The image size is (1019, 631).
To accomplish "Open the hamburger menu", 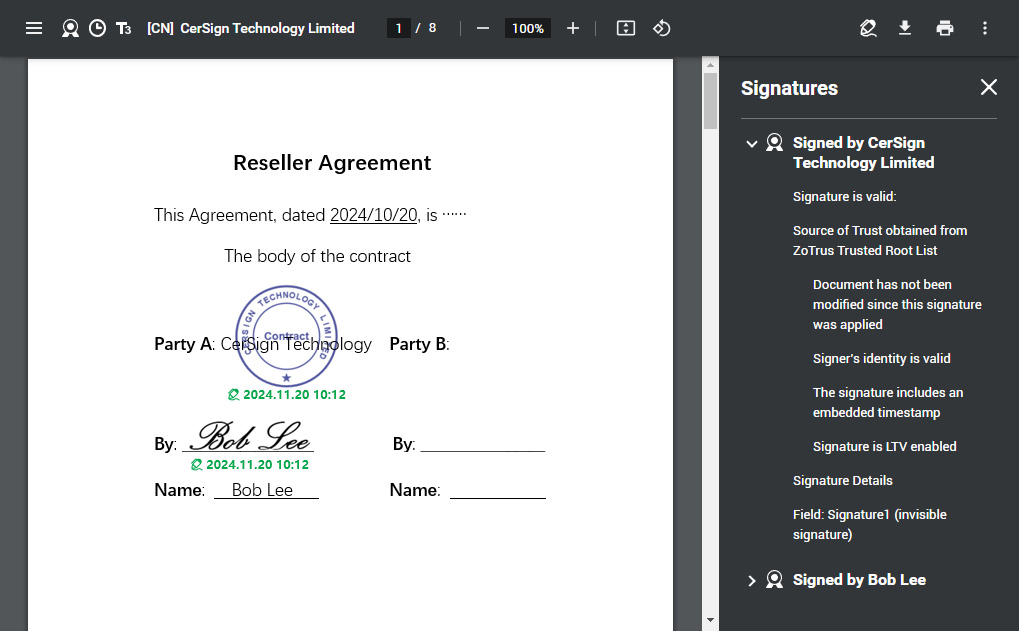I will tap(34, 28).
